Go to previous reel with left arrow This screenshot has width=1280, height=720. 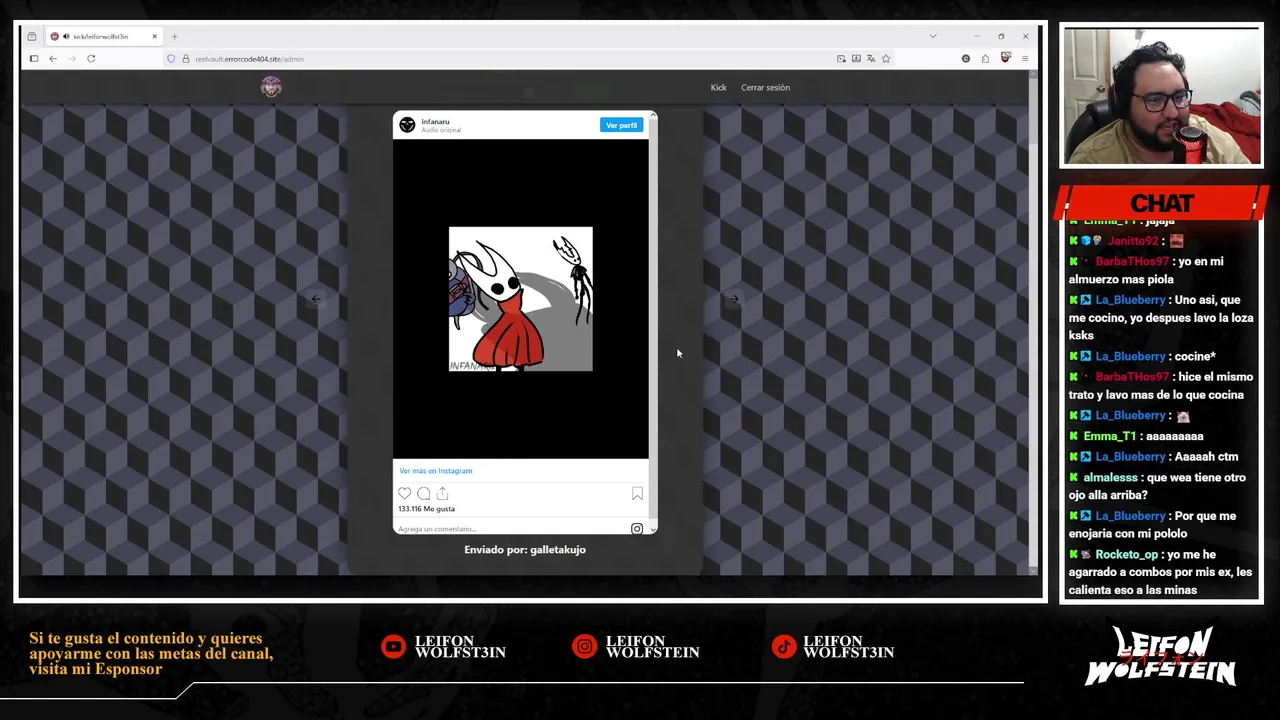pos(316,299)
